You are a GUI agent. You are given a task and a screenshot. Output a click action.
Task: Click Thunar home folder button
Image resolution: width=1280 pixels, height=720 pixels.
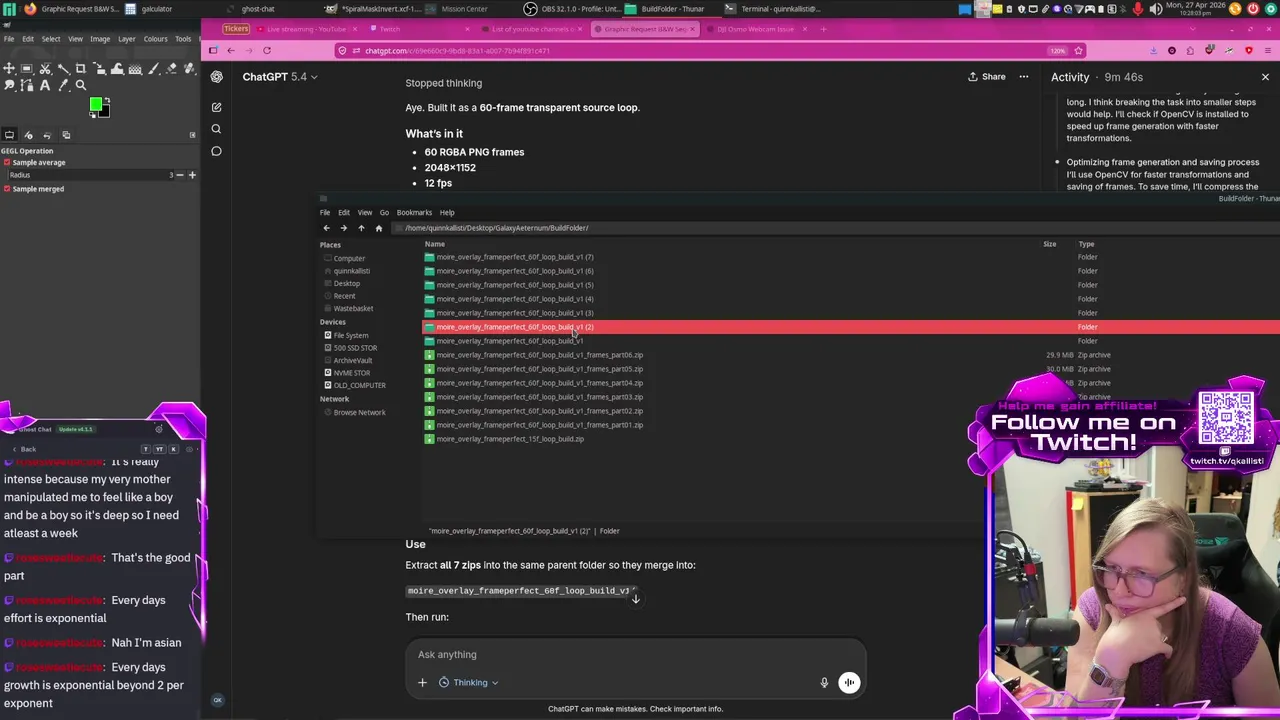tap(378, 228)
